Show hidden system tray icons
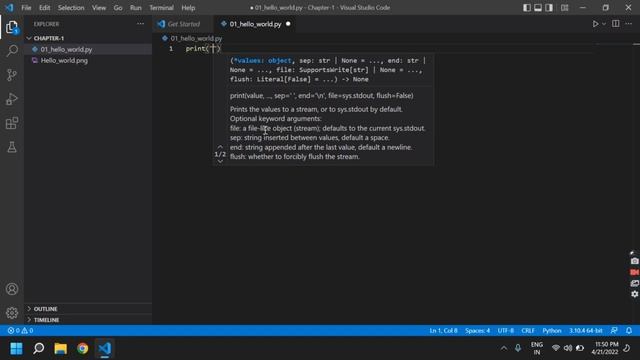 click(x=504, y=348)
